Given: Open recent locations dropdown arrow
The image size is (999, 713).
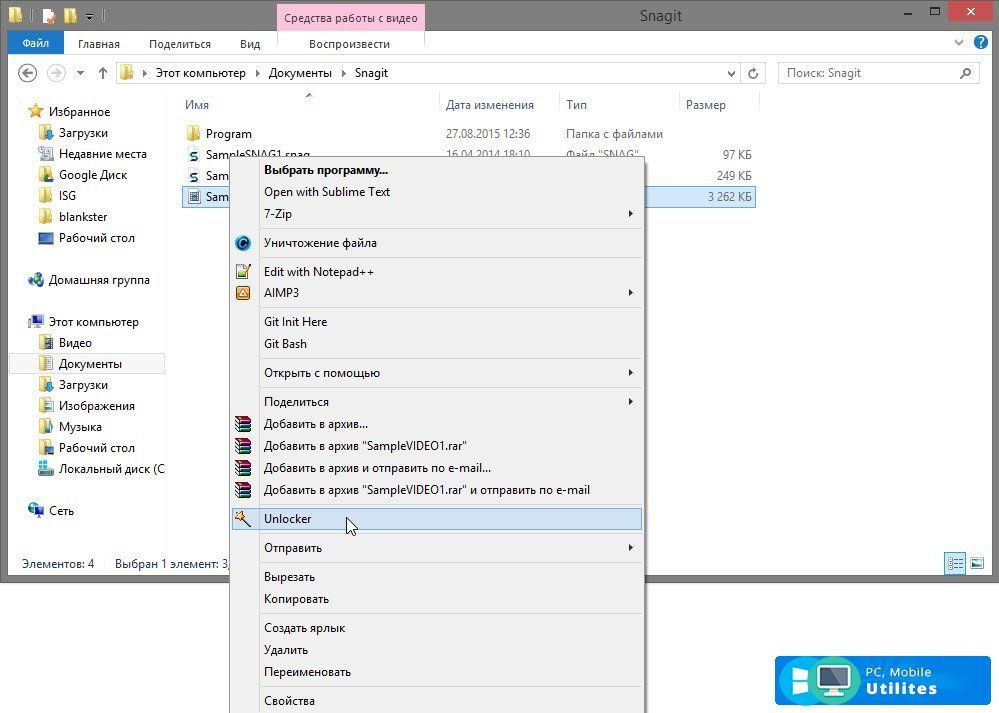Looking at the screenshot, I should click(80, 73).
